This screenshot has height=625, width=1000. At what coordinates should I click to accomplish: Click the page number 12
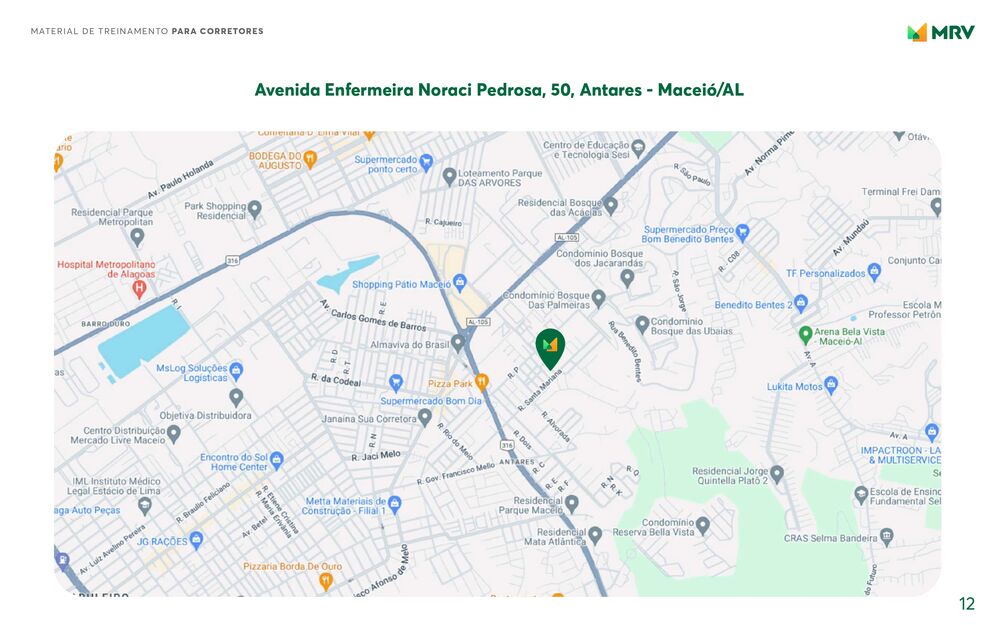click(x=967, y=603)
